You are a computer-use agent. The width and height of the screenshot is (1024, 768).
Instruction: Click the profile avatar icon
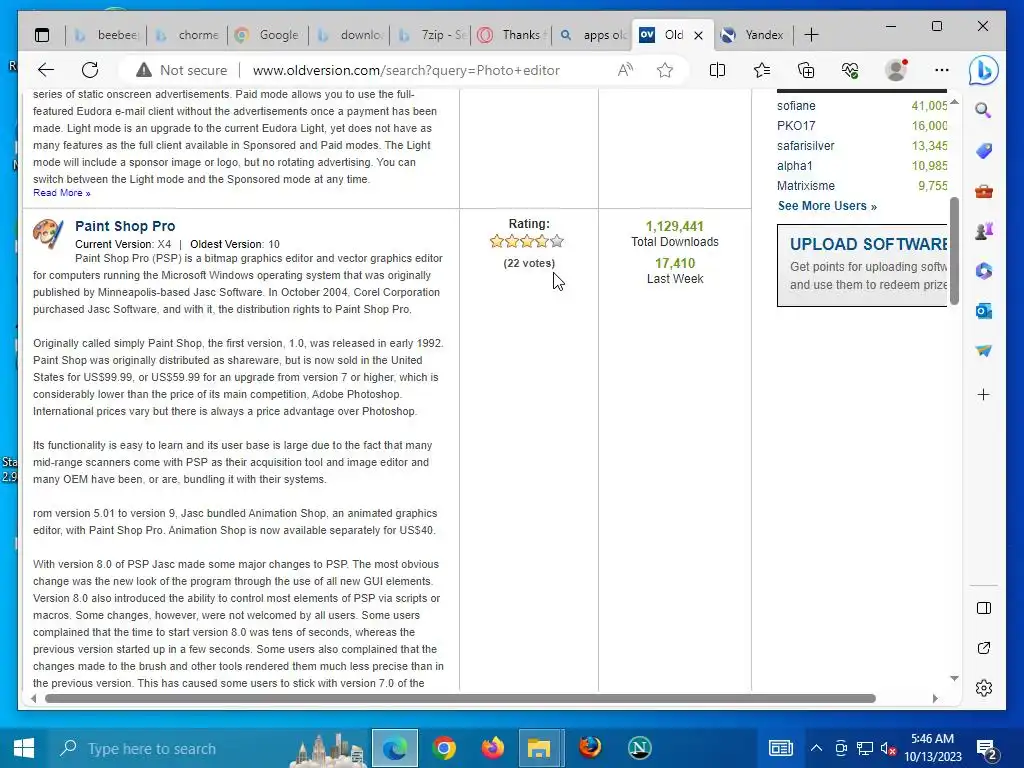[x=896, y=70]
